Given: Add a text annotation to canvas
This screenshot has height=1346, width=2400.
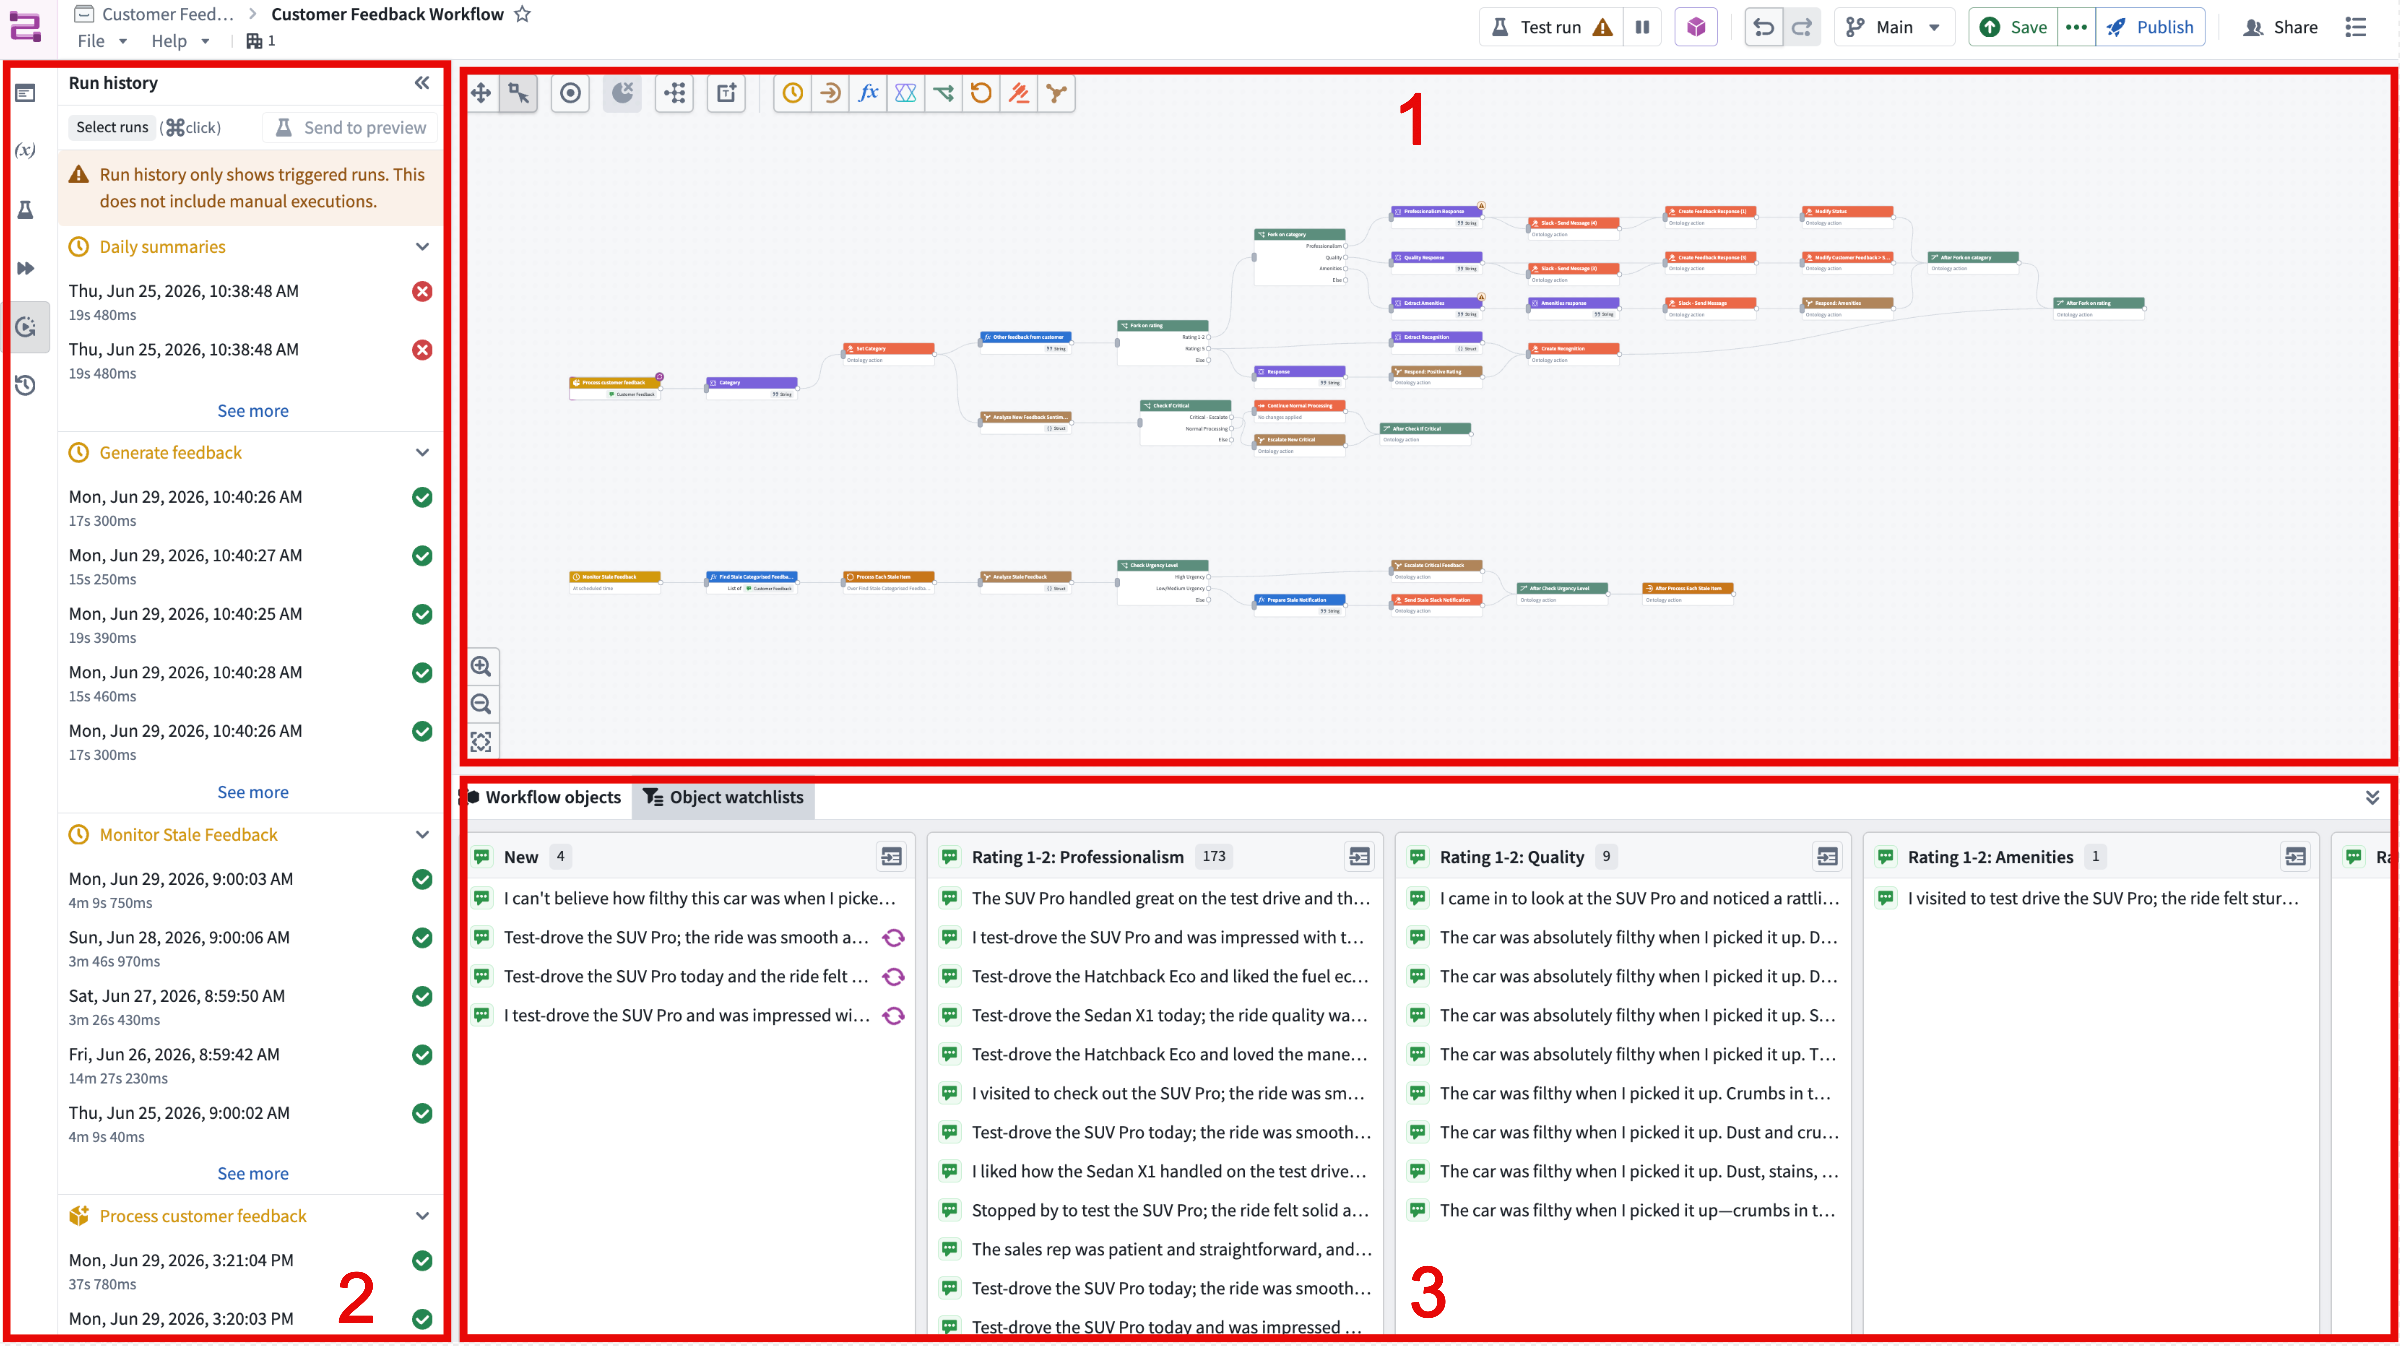Looking at the screenshot, I should 727,93.
